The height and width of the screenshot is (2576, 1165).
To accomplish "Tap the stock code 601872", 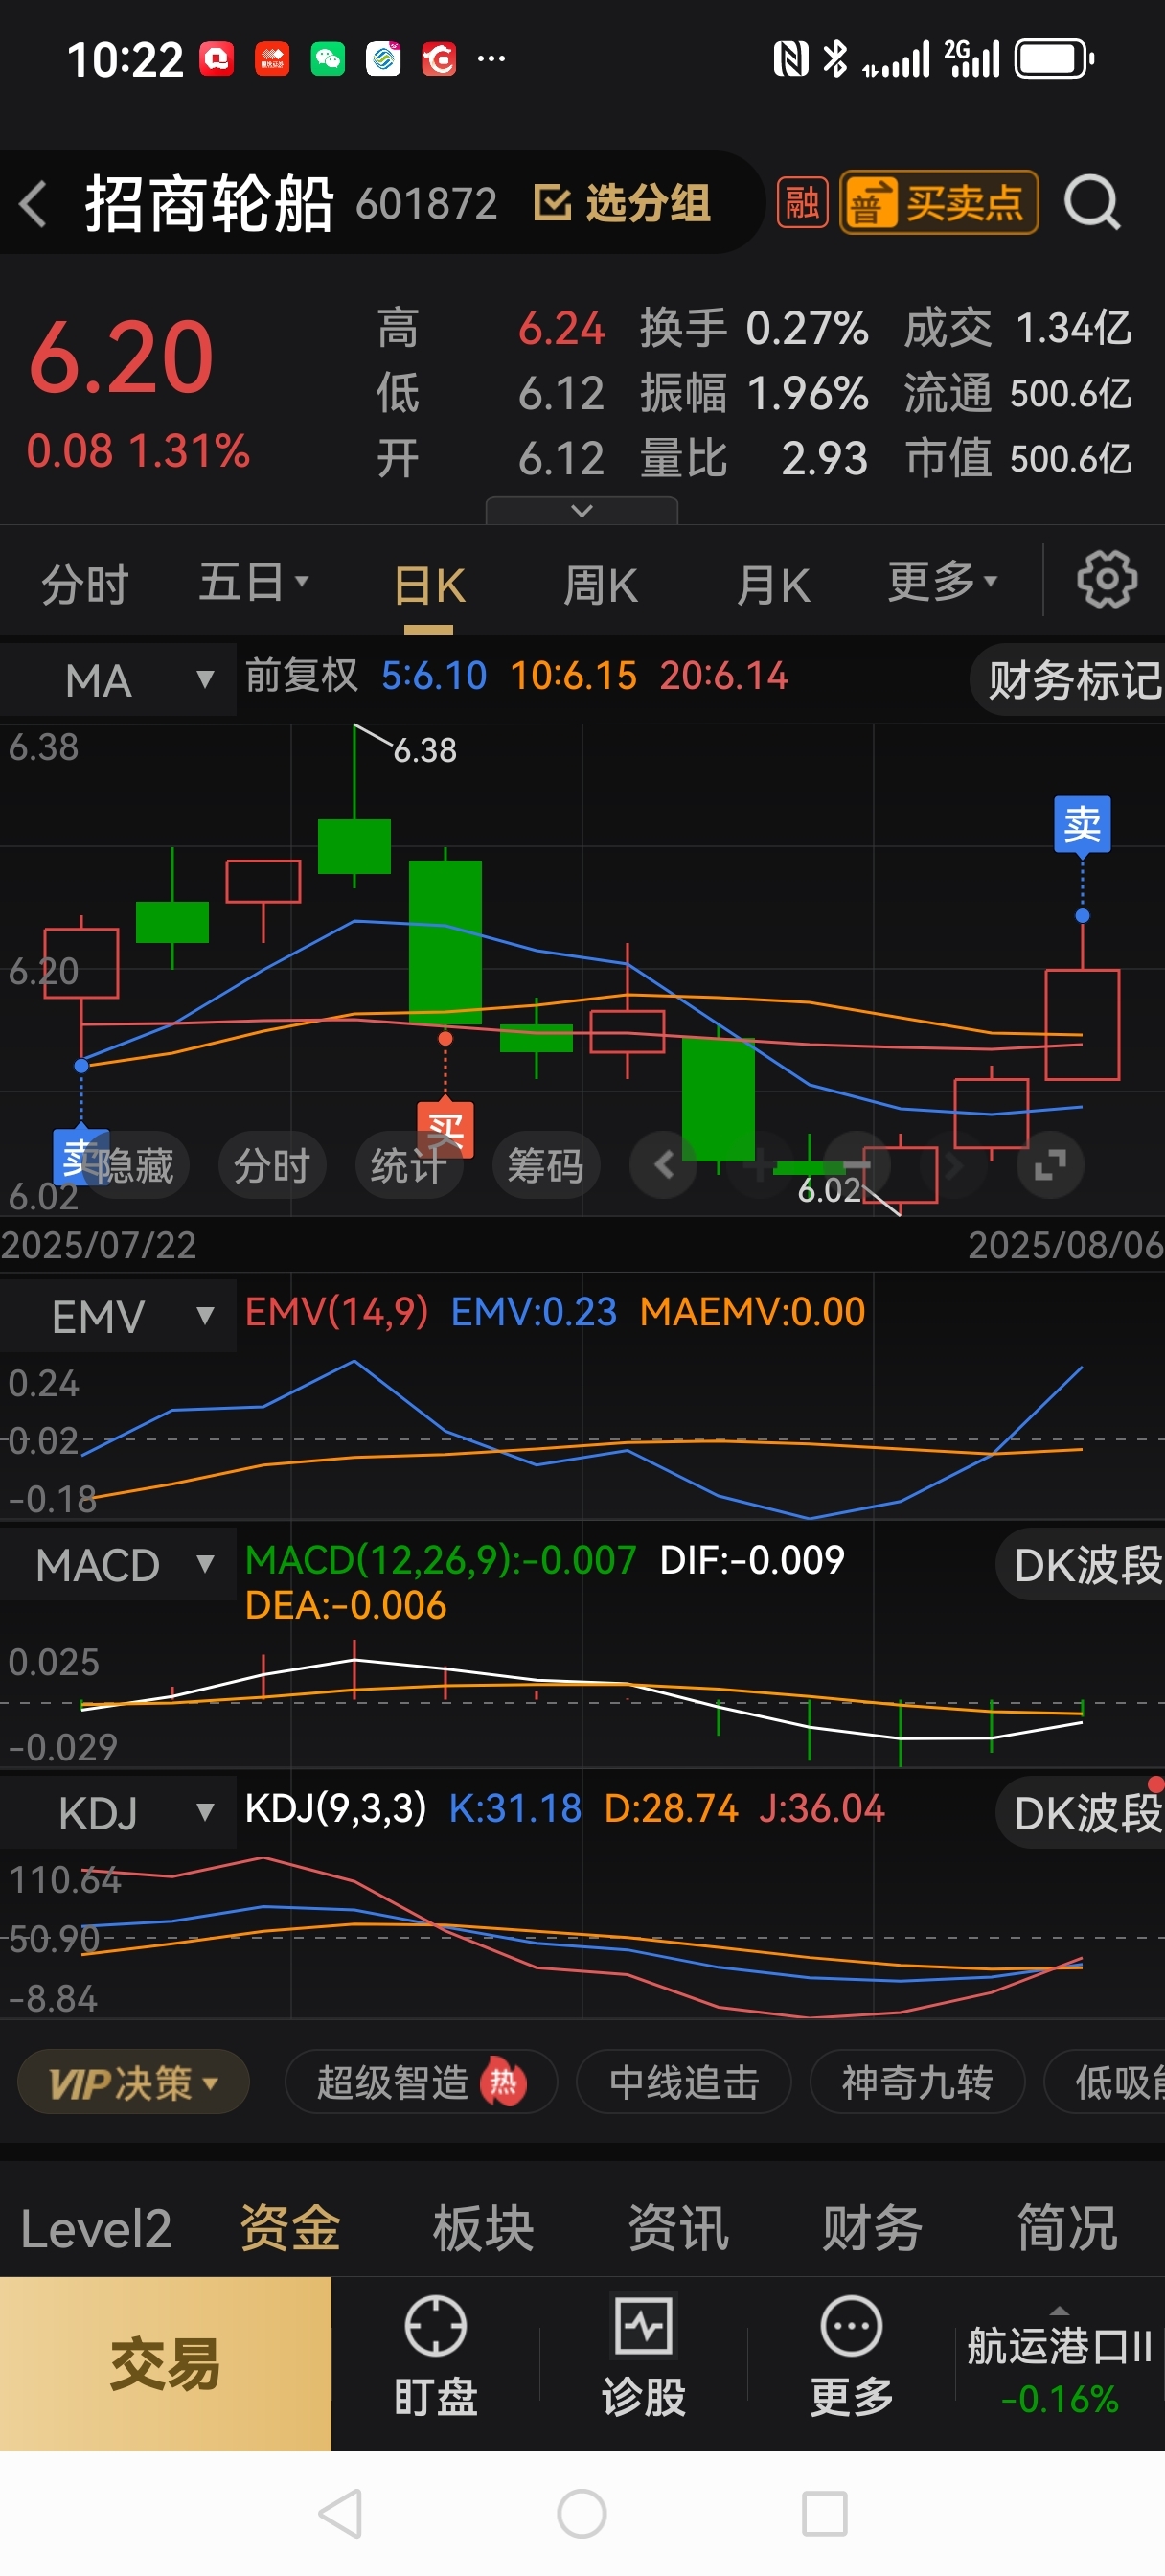I will 427,204.
